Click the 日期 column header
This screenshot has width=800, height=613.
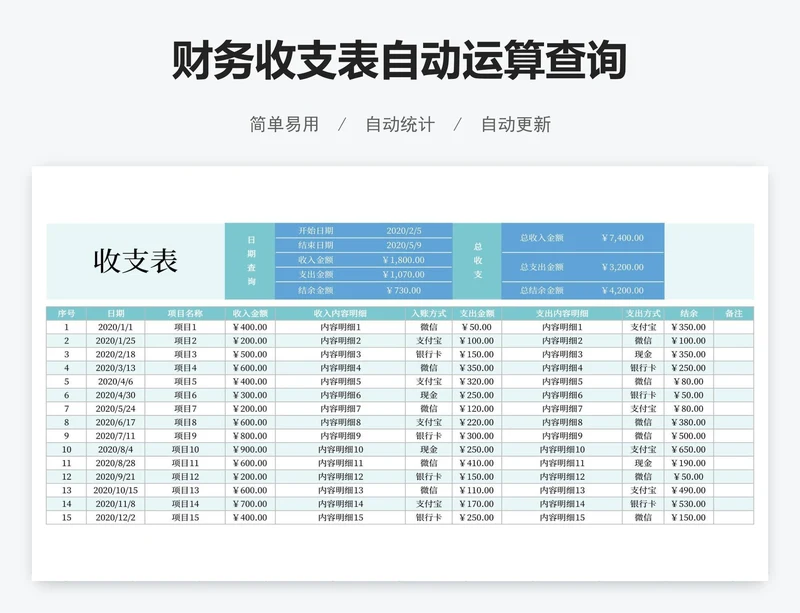click(x=116, y=313)
